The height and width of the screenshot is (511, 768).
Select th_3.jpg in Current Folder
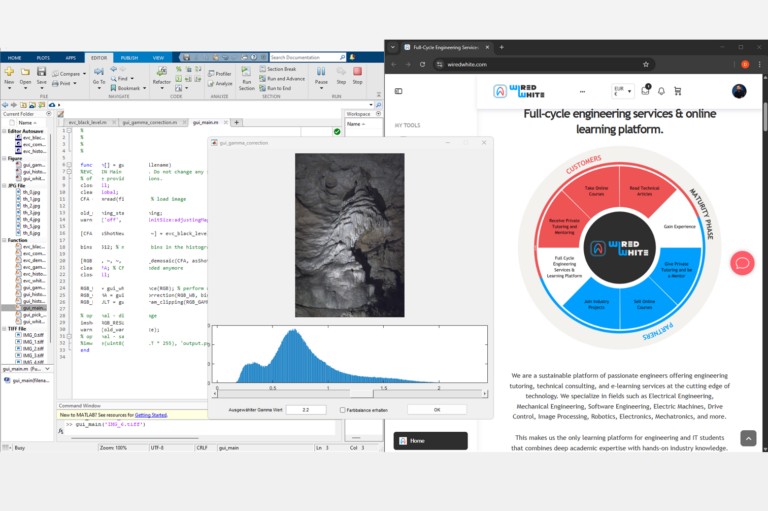[31, 213]
